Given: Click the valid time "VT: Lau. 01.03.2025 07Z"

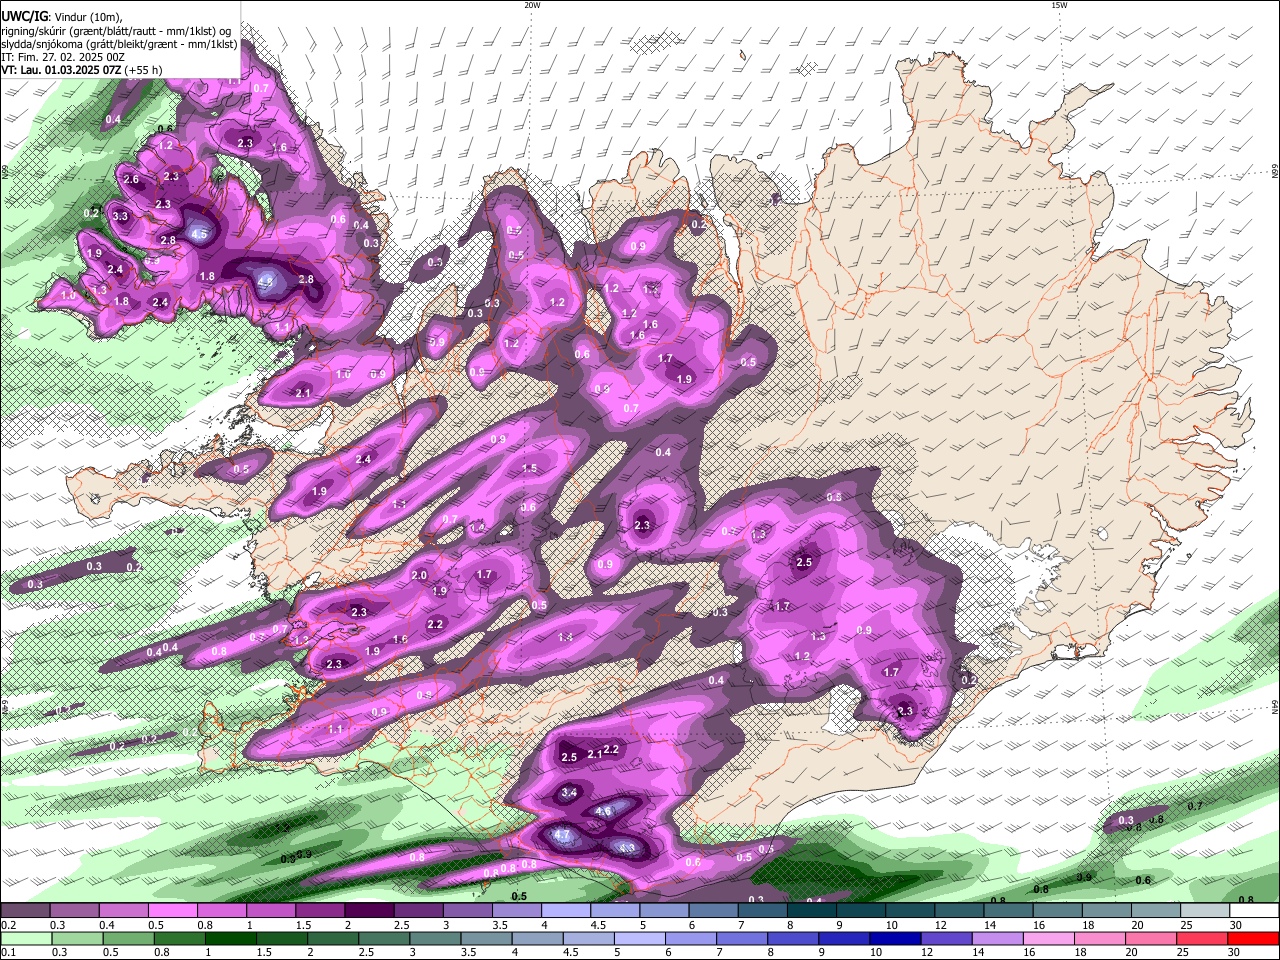Looking at the screenshot, I should (x=61, y=70).
